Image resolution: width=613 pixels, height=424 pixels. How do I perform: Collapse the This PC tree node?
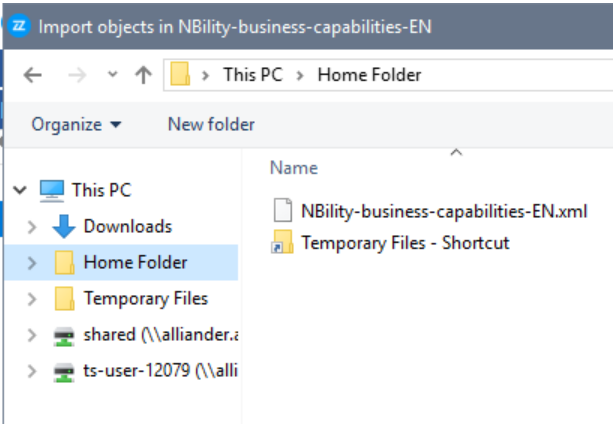point(21,190)
